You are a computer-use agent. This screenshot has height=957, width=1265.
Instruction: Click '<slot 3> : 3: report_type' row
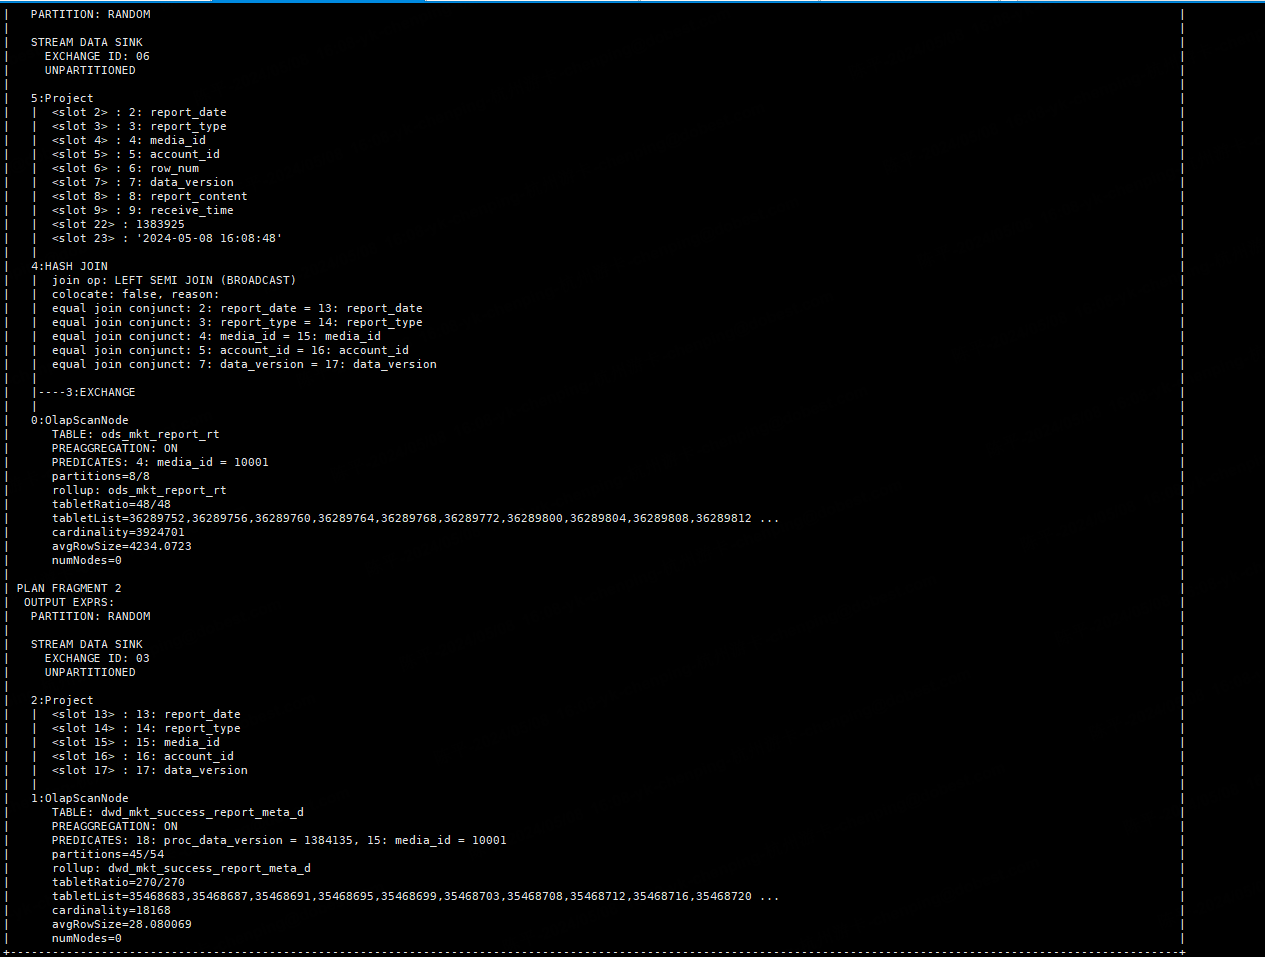[x=139, y=126]
